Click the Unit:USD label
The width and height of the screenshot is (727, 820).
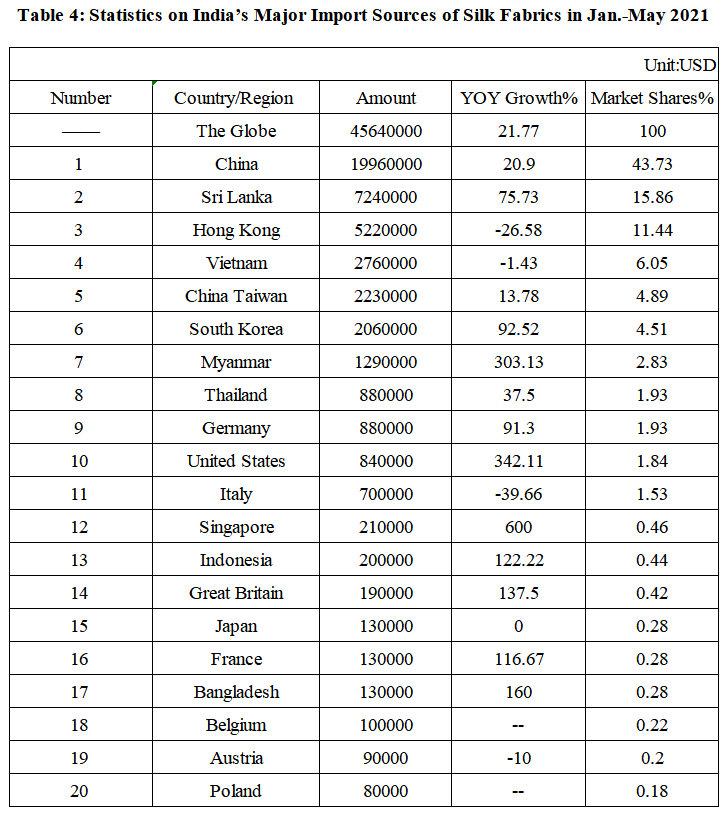680,65
